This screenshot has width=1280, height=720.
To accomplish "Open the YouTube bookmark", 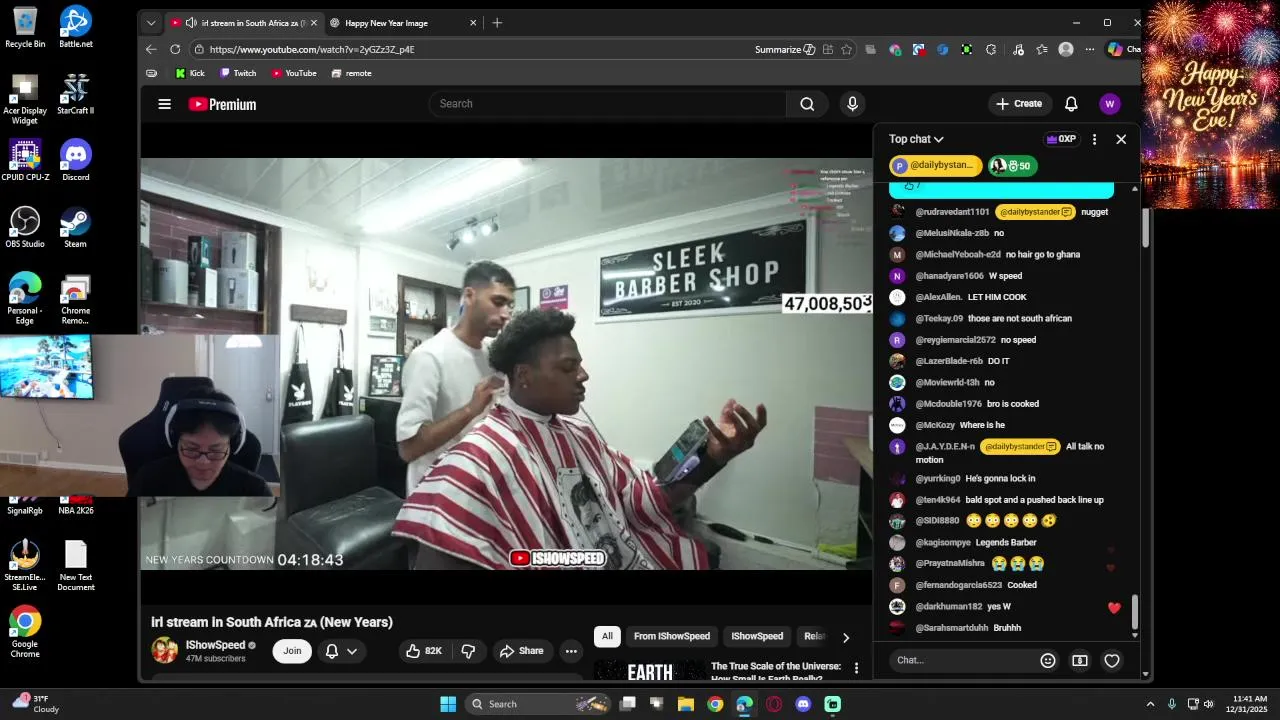I will (294, 73).
